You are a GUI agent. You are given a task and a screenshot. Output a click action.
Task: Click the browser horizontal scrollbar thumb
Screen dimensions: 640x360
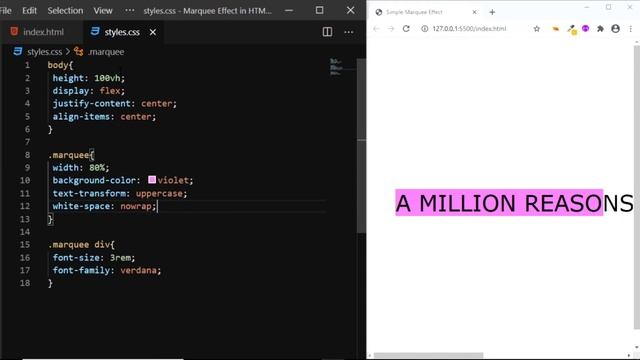(428, 356)
